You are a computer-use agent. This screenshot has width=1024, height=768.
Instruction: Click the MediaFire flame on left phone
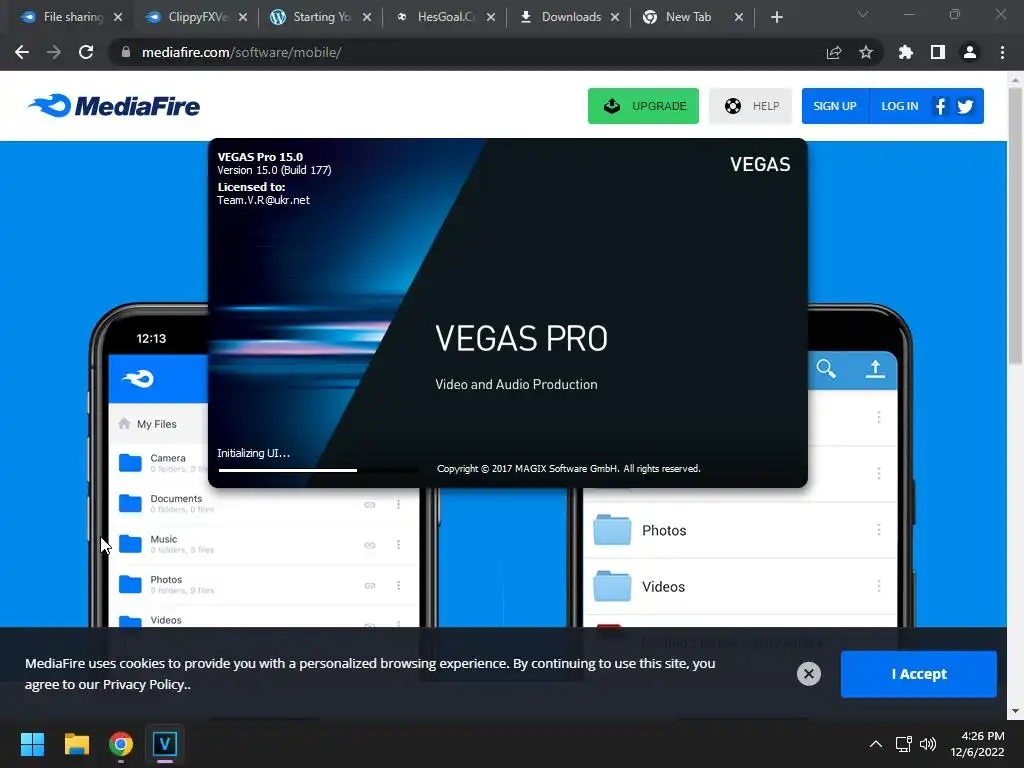(x=138, y=379)
